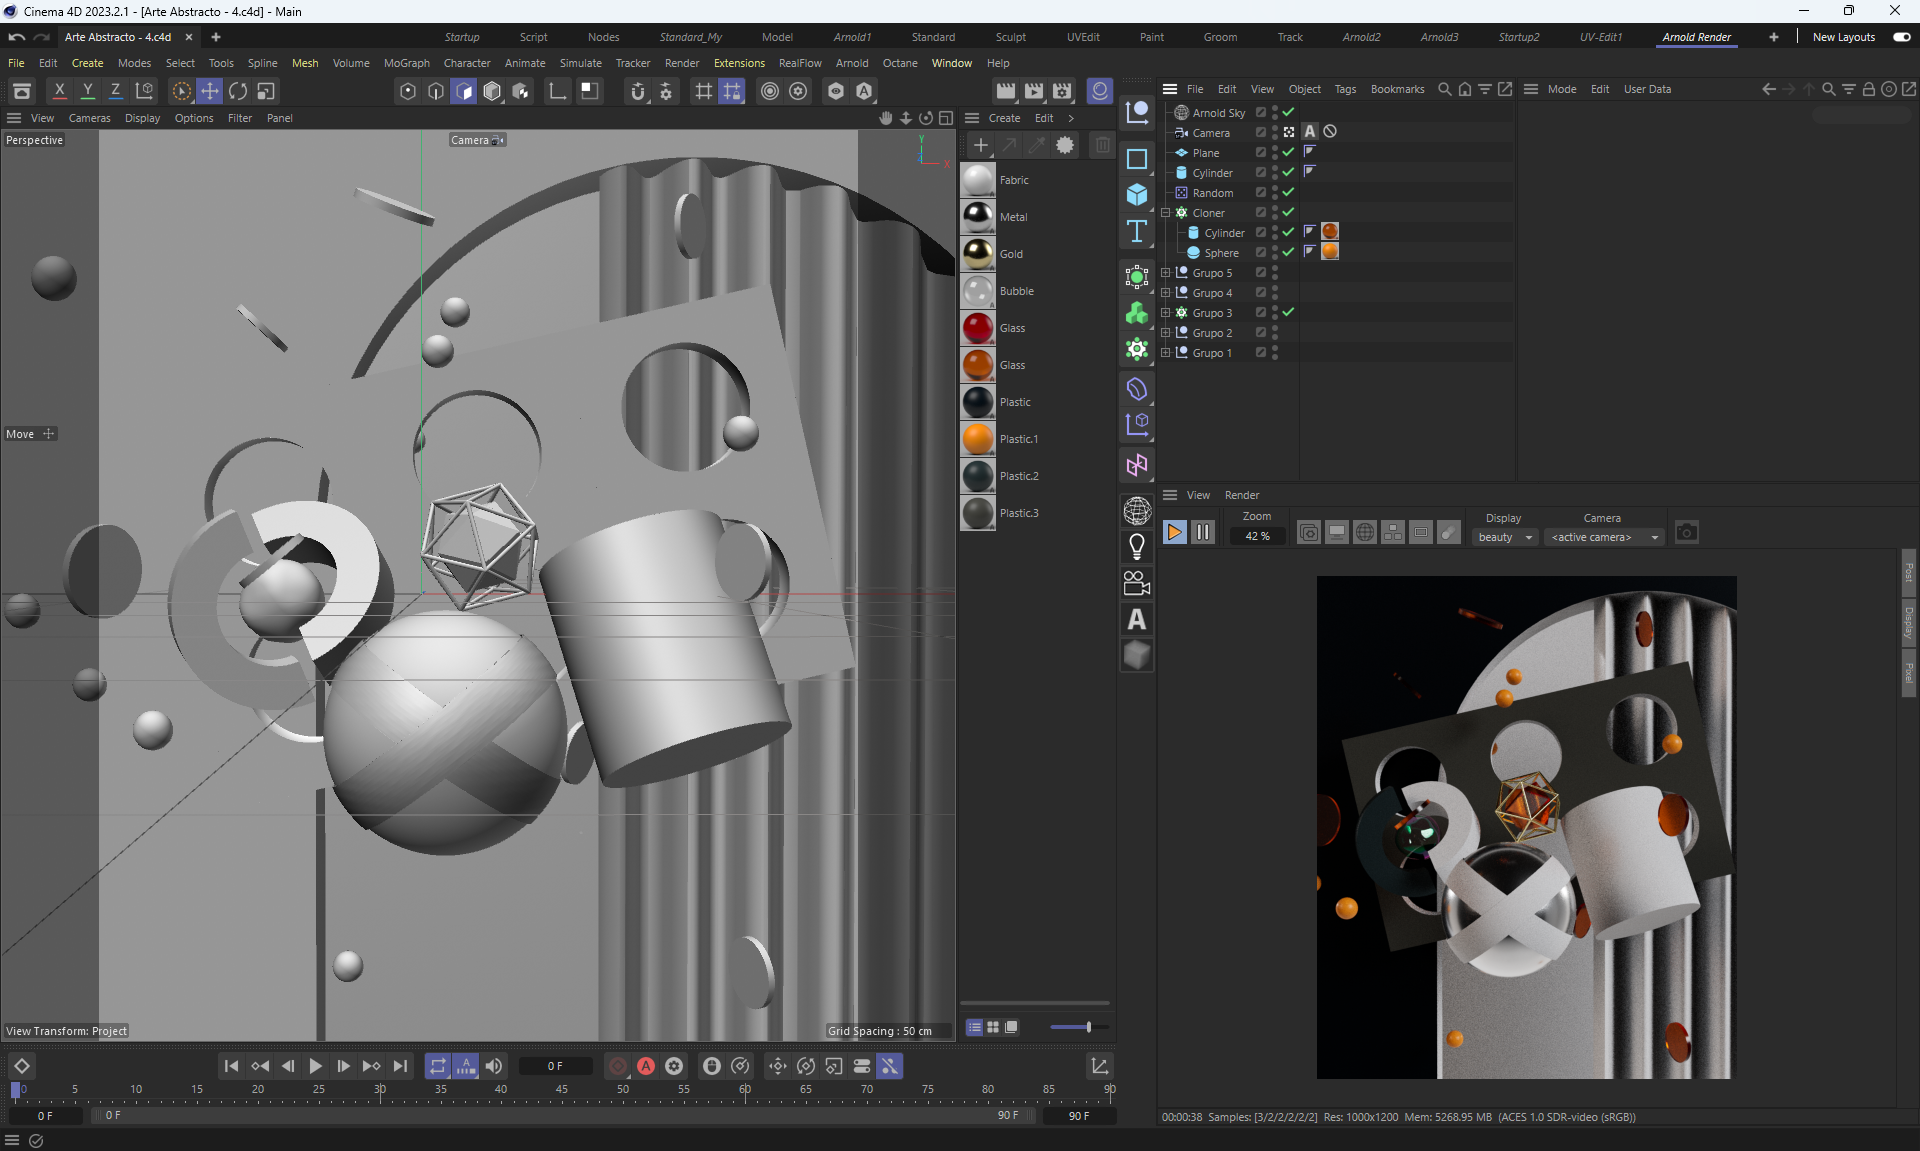Click the Camera object icon in palette
1920x1151 pixels.
click(1137, 583)
